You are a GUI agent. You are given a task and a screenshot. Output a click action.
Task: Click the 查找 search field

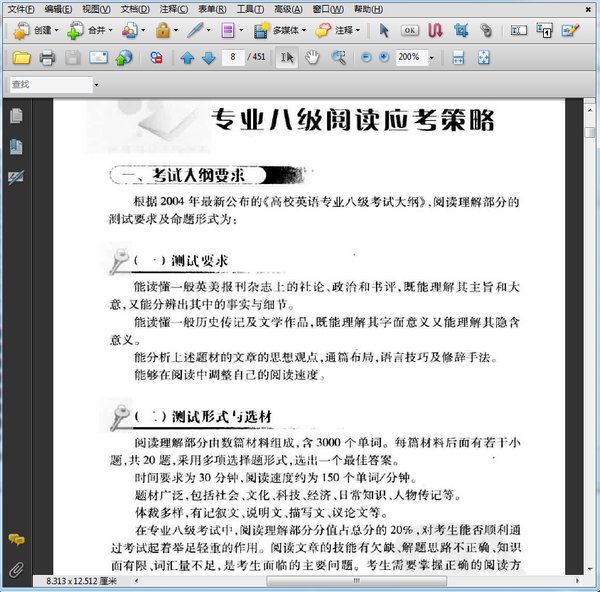click(51, 84)
